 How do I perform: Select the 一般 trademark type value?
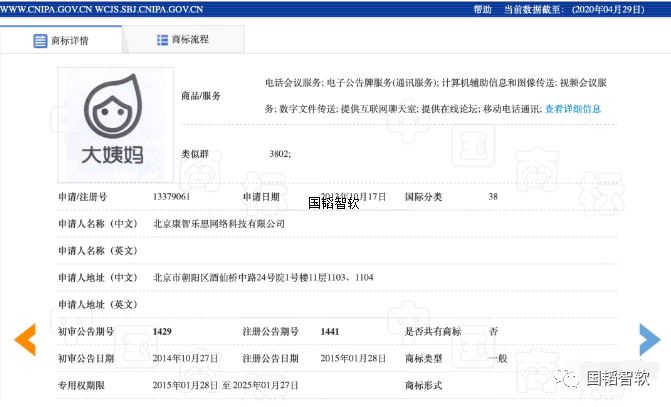(498, 358)
